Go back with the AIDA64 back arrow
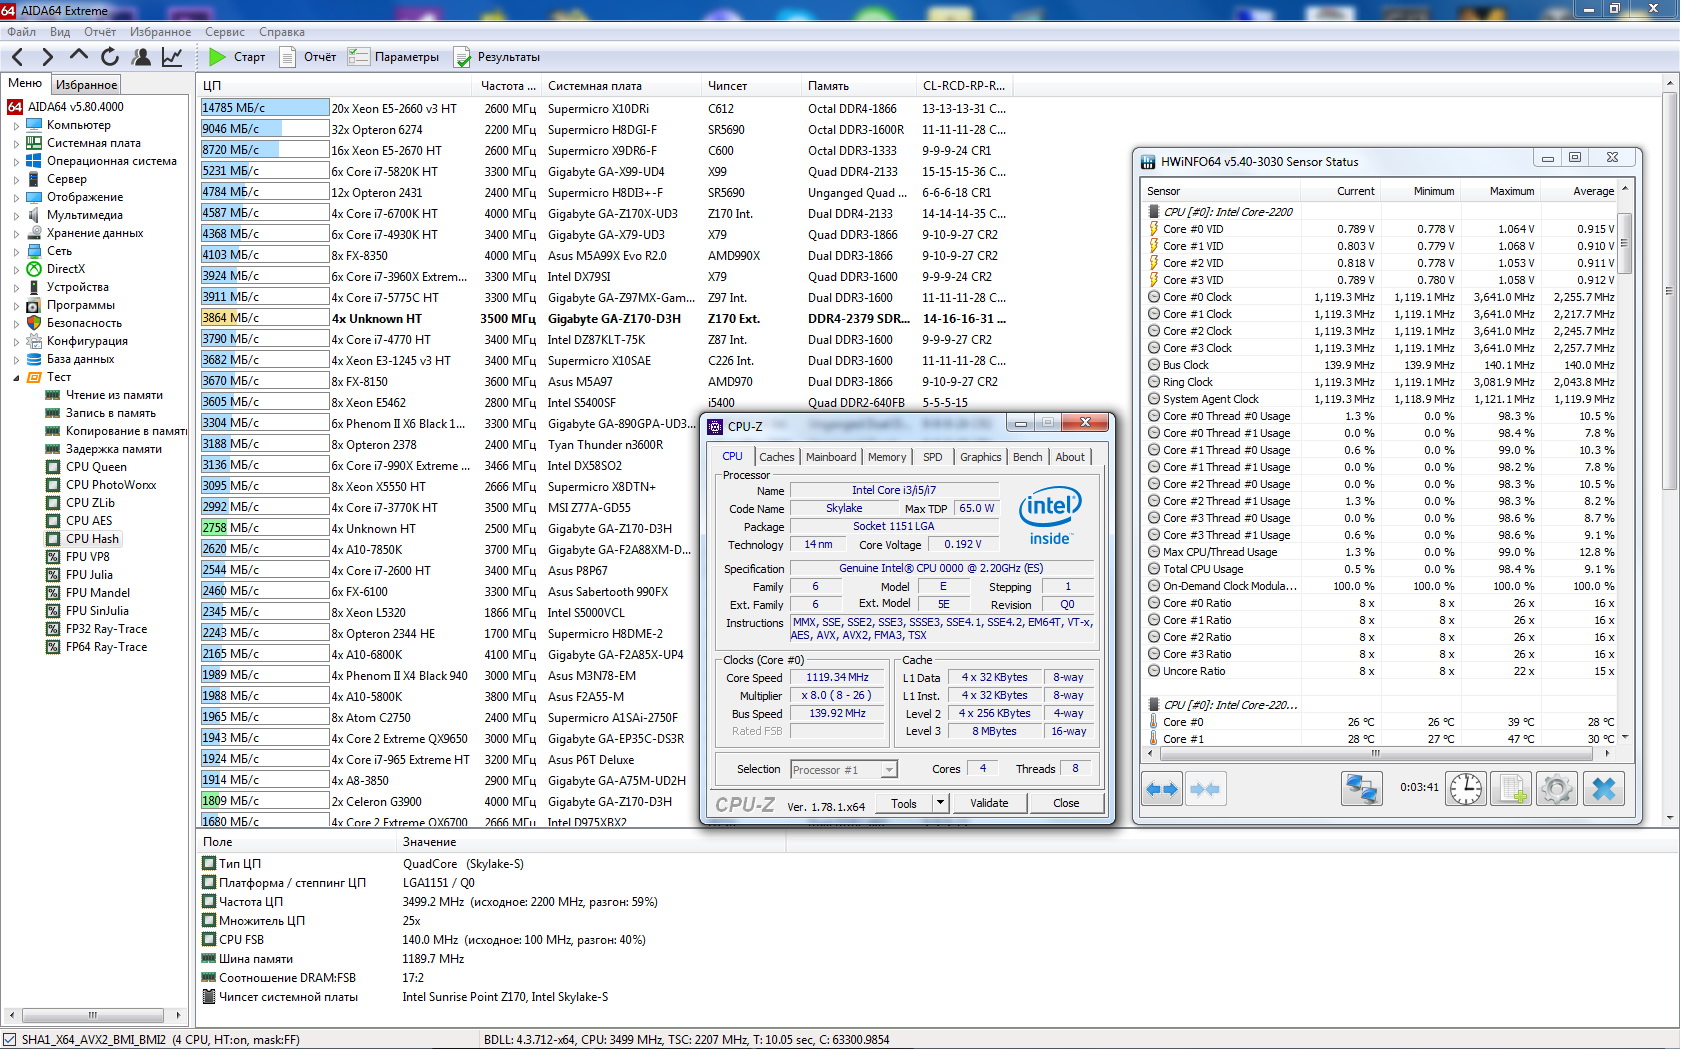 pos(18,57)
